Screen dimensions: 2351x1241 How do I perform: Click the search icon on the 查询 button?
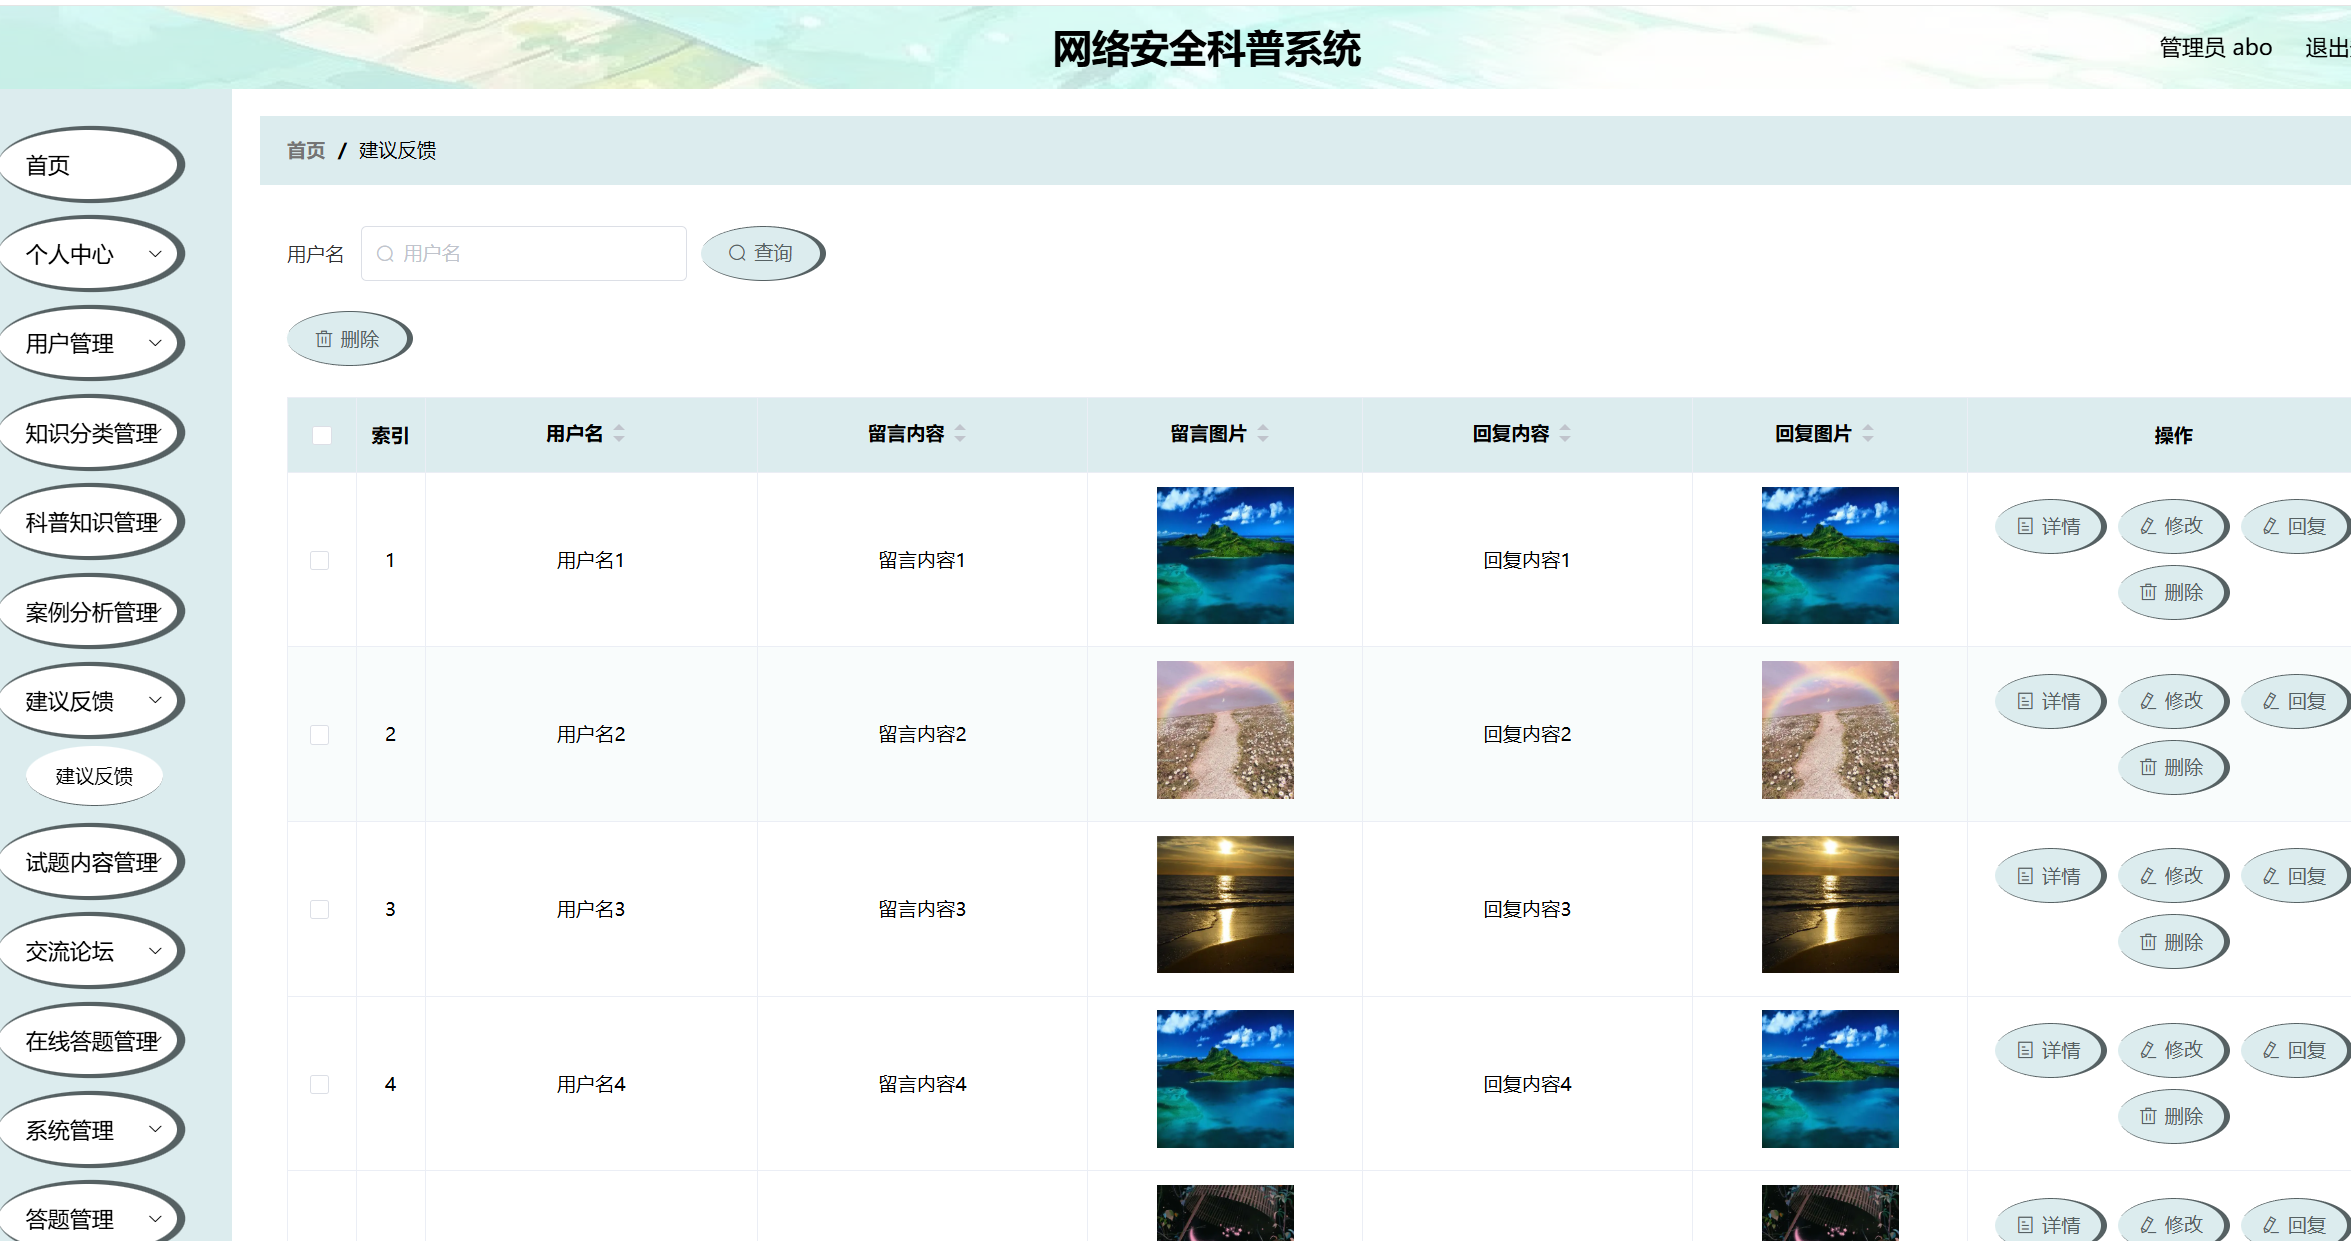pos(737,252)
